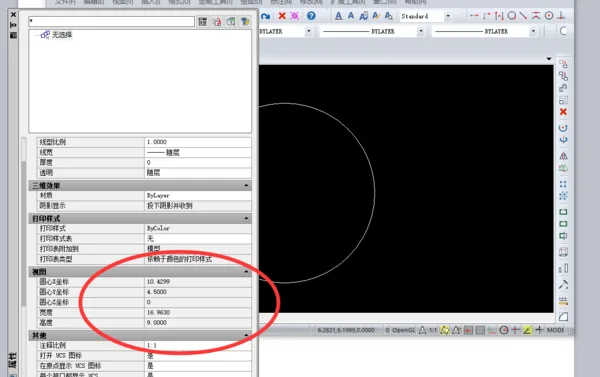Collapse the 三维效果 section
The height and width of the screenshot is (377, 600).
(246, 185)
